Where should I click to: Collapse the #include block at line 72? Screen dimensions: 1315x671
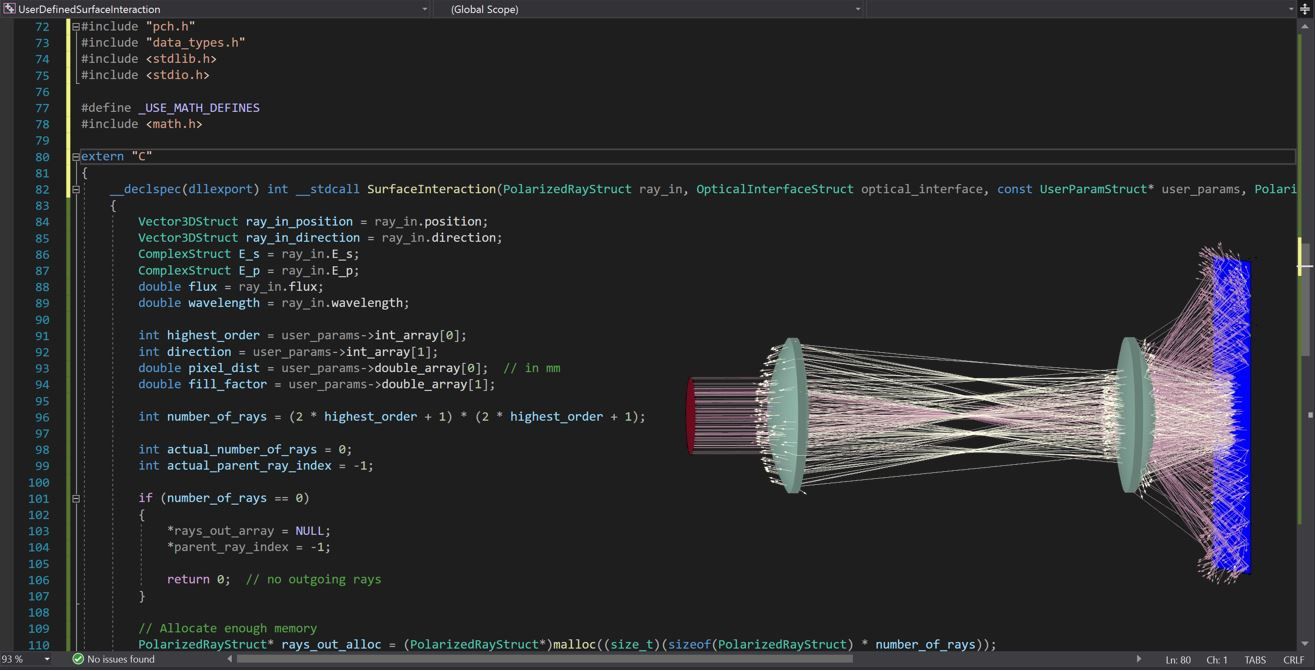click(x=76, y=27)
